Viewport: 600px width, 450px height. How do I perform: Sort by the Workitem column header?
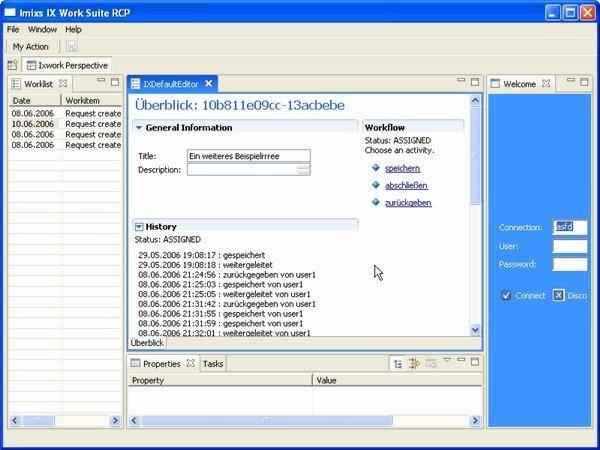pyautogui.click(x=92, y=101)
